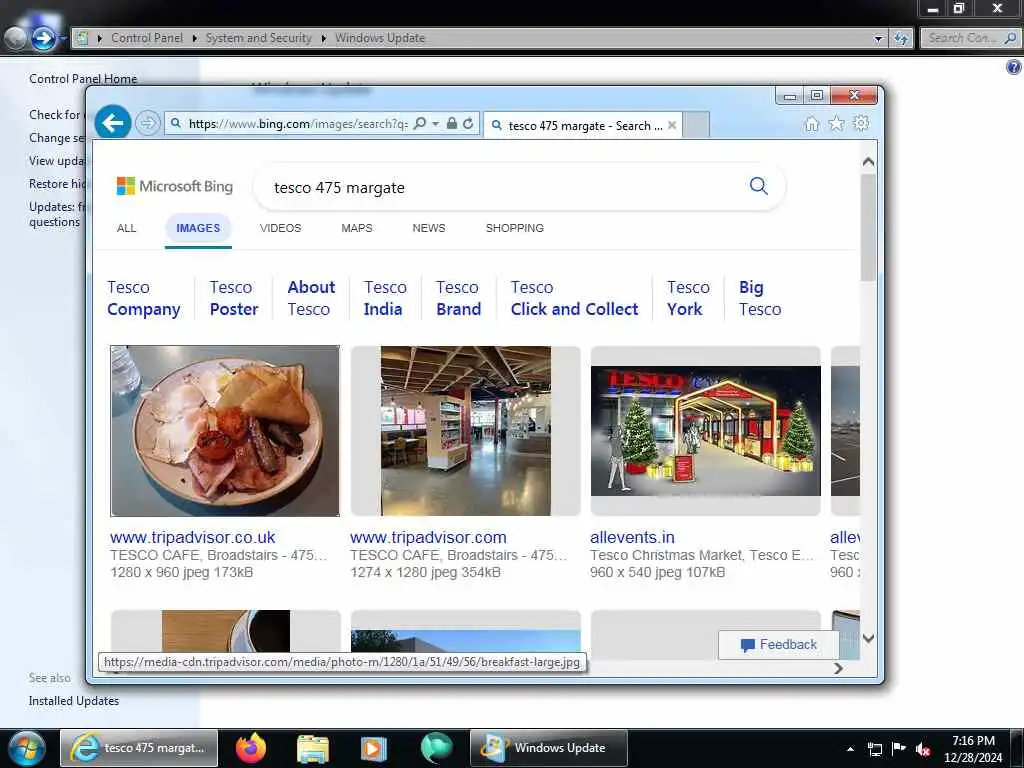Open the IE address bar dropdown arrow
The height and width of the screenshot is (768, 1024).
pos(436,123)
